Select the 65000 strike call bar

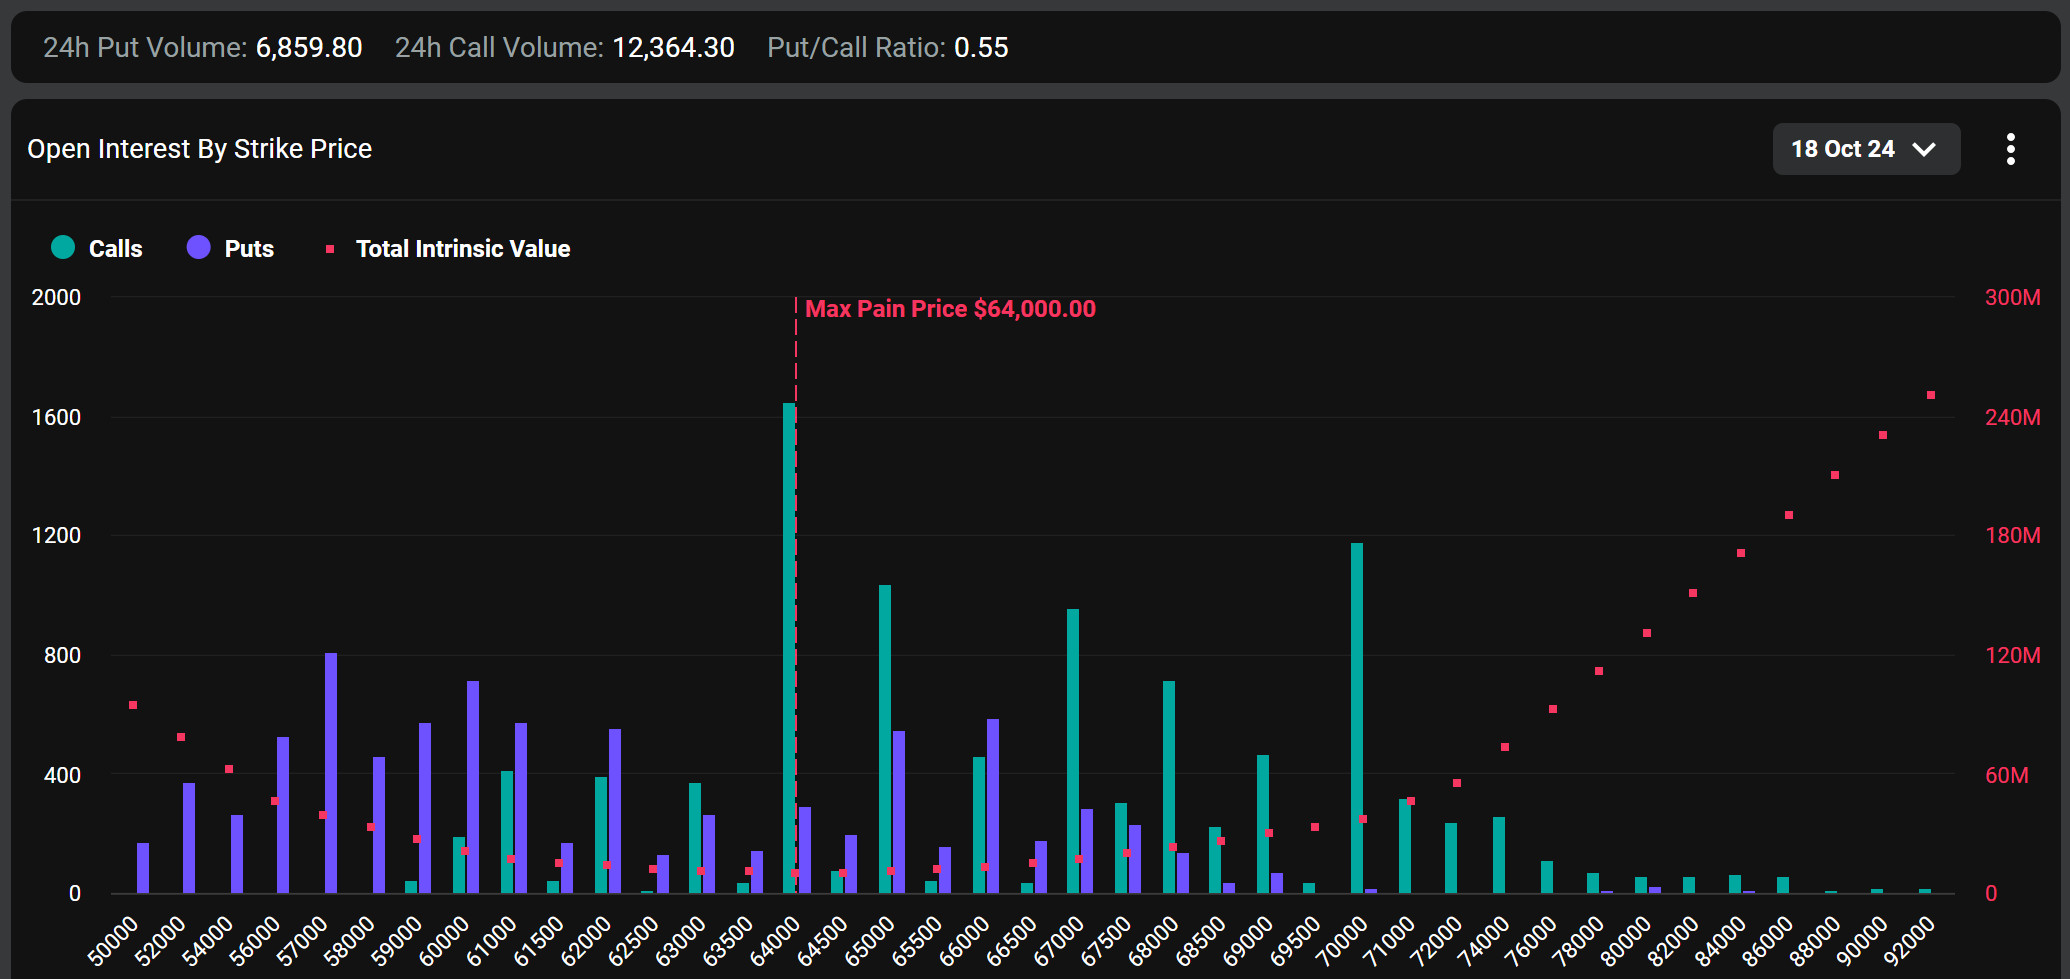click(x=885, y=739)
